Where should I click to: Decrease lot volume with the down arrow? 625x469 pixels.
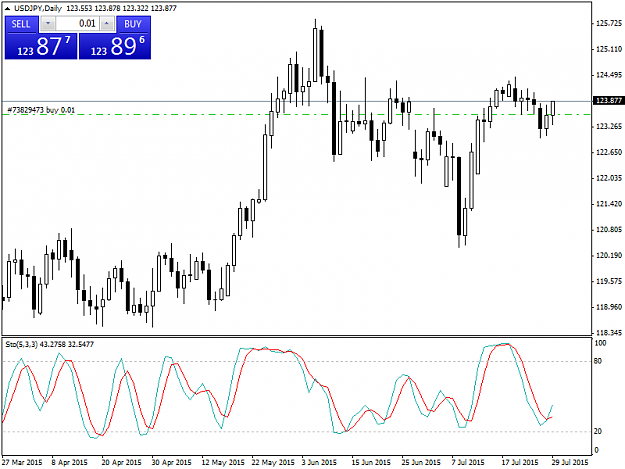[x=48, y=24]
